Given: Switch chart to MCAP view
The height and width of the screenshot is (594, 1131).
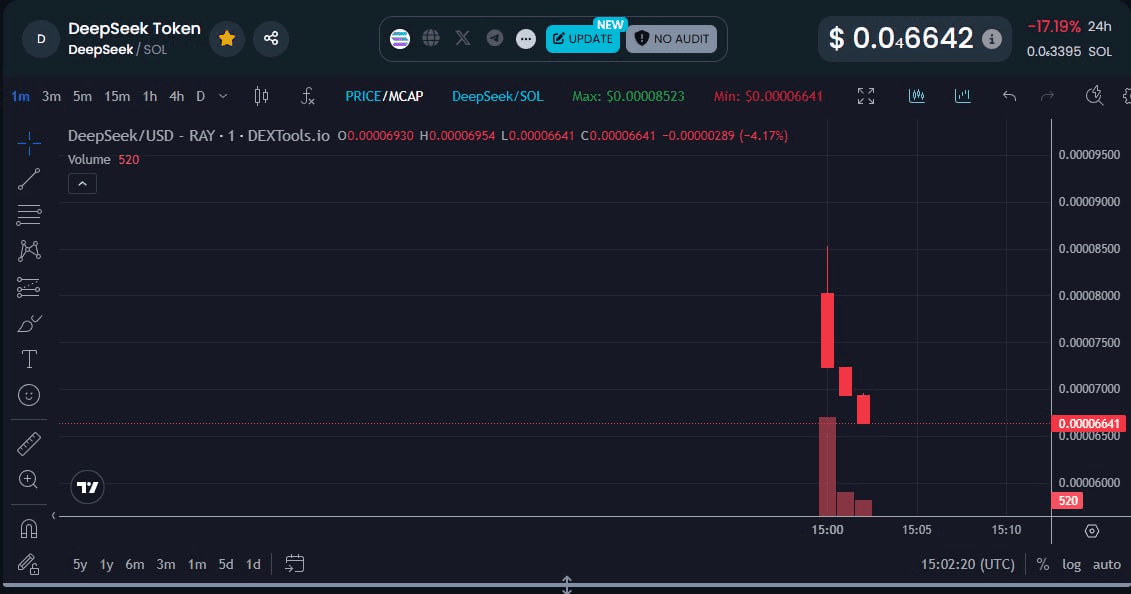Looking at the screenshot, I should (406, 96).
